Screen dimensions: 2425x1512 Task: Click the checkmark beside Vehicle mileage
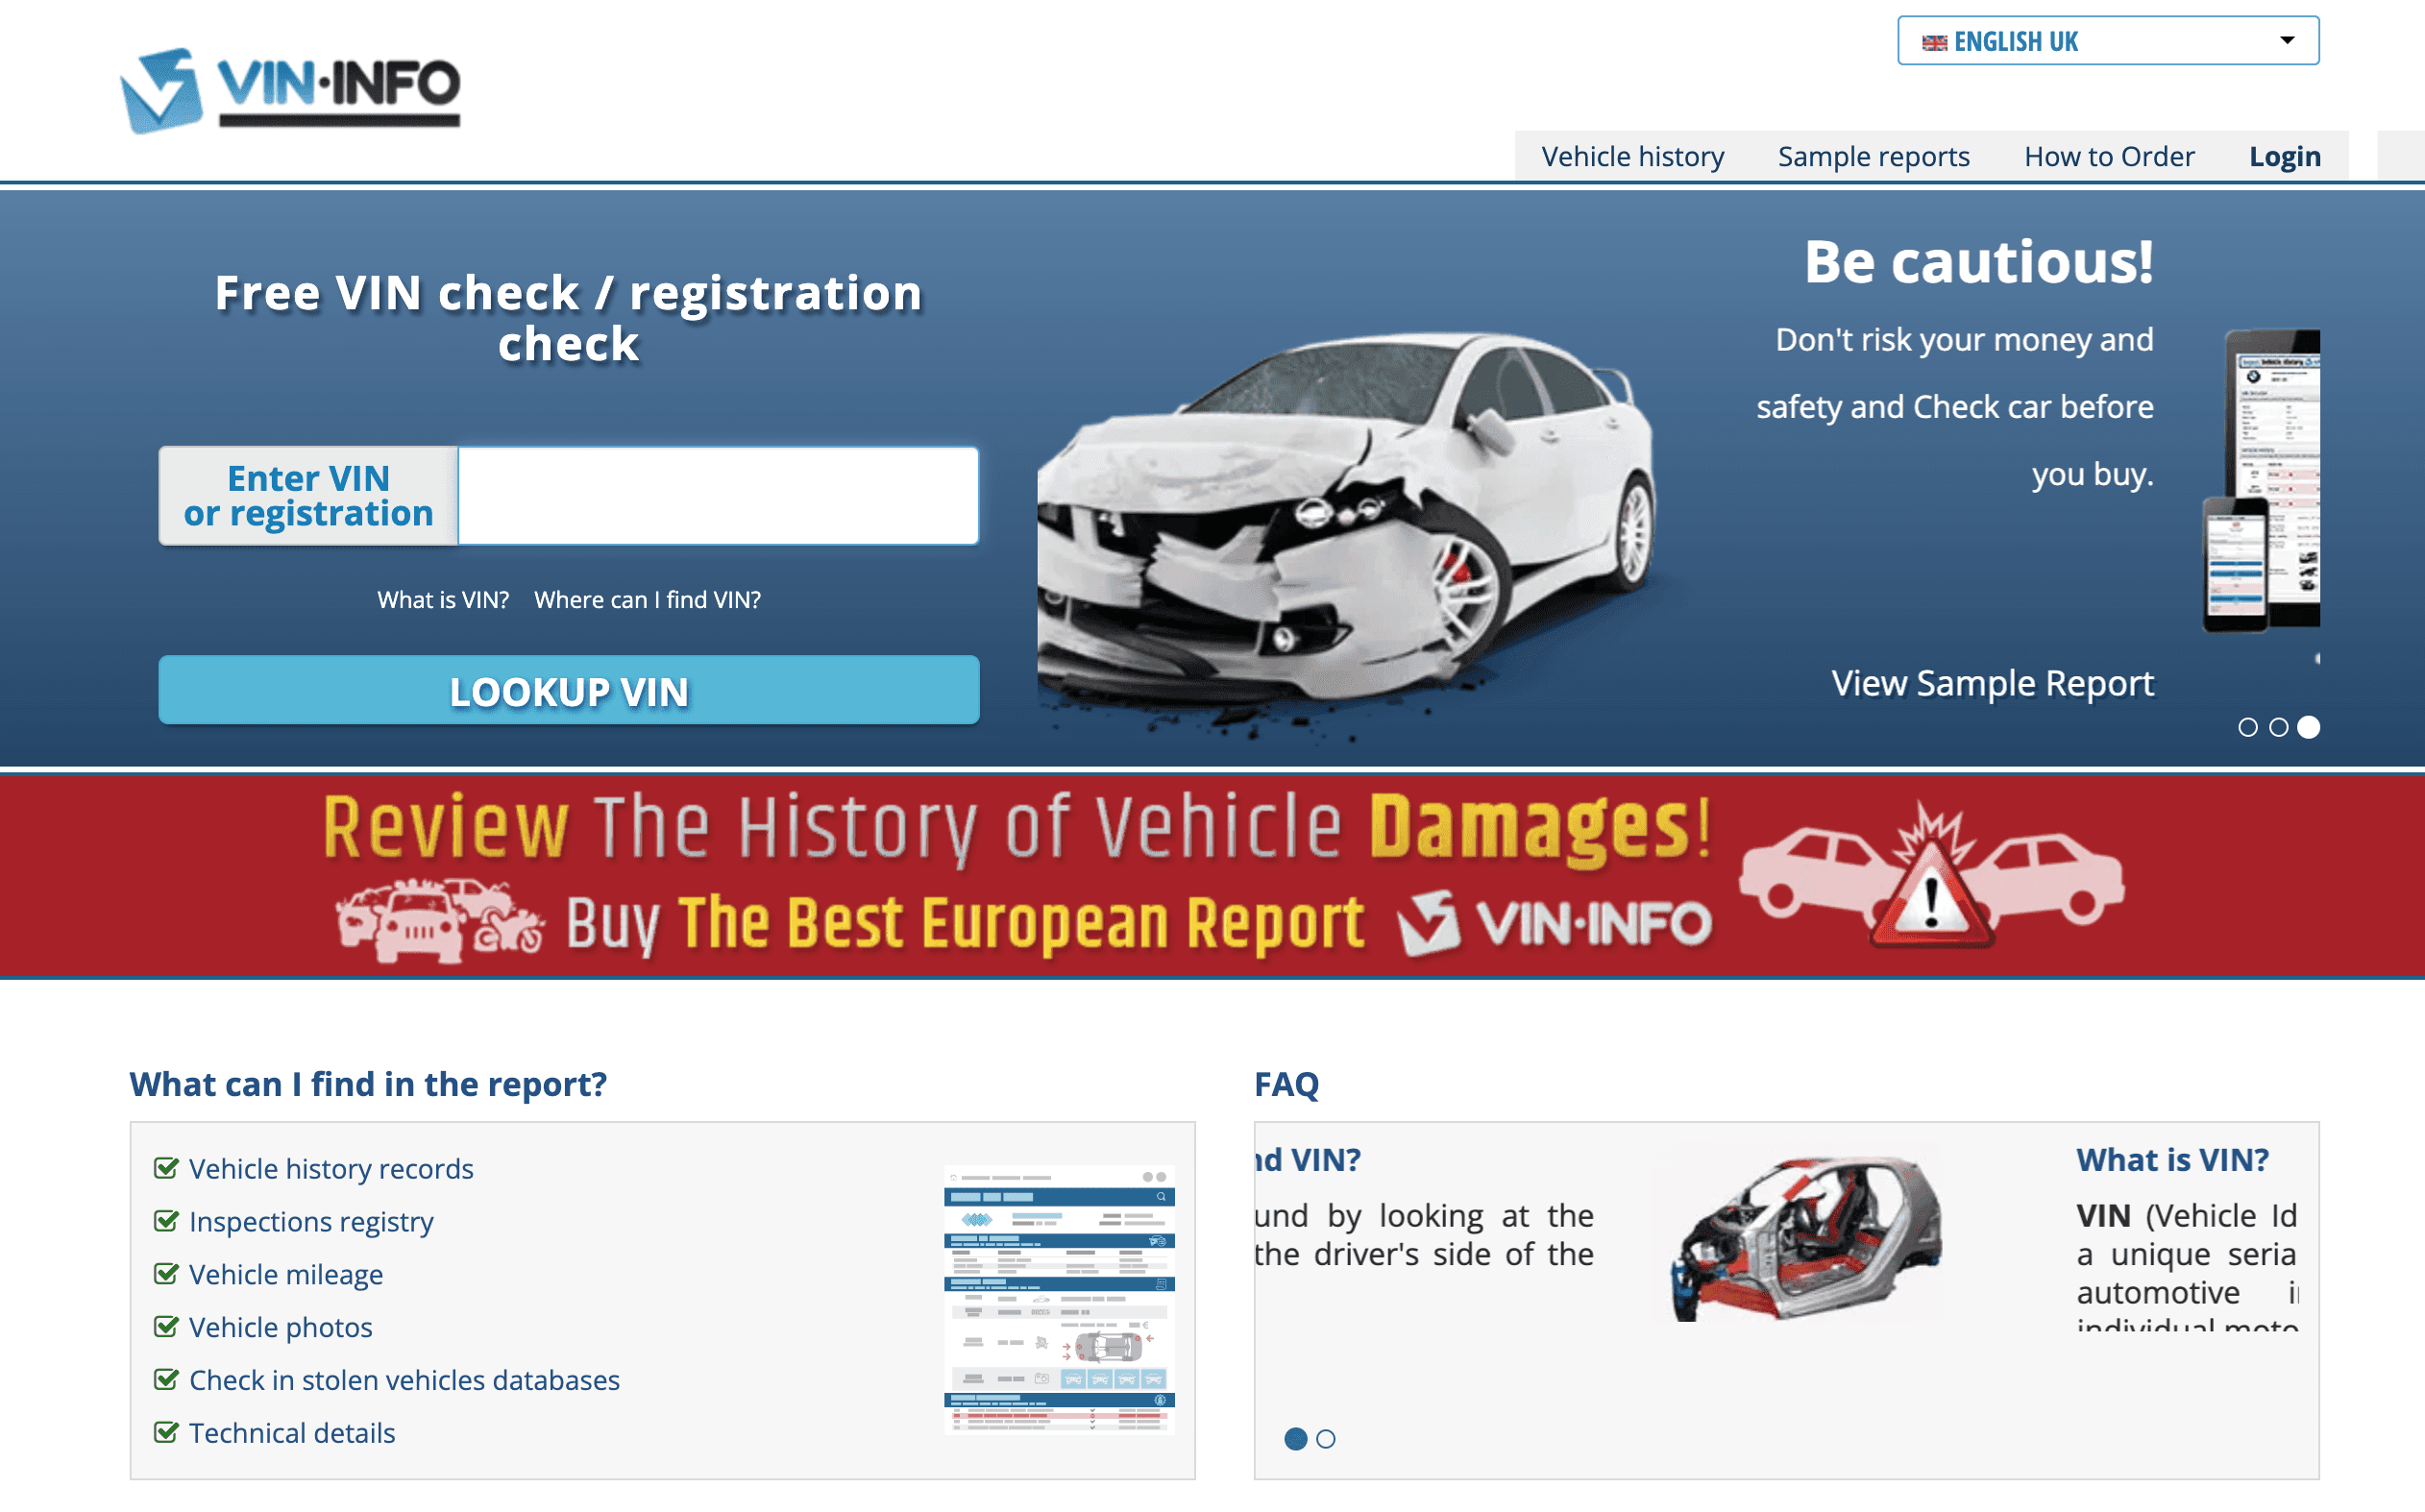(x=166, y=1273)
